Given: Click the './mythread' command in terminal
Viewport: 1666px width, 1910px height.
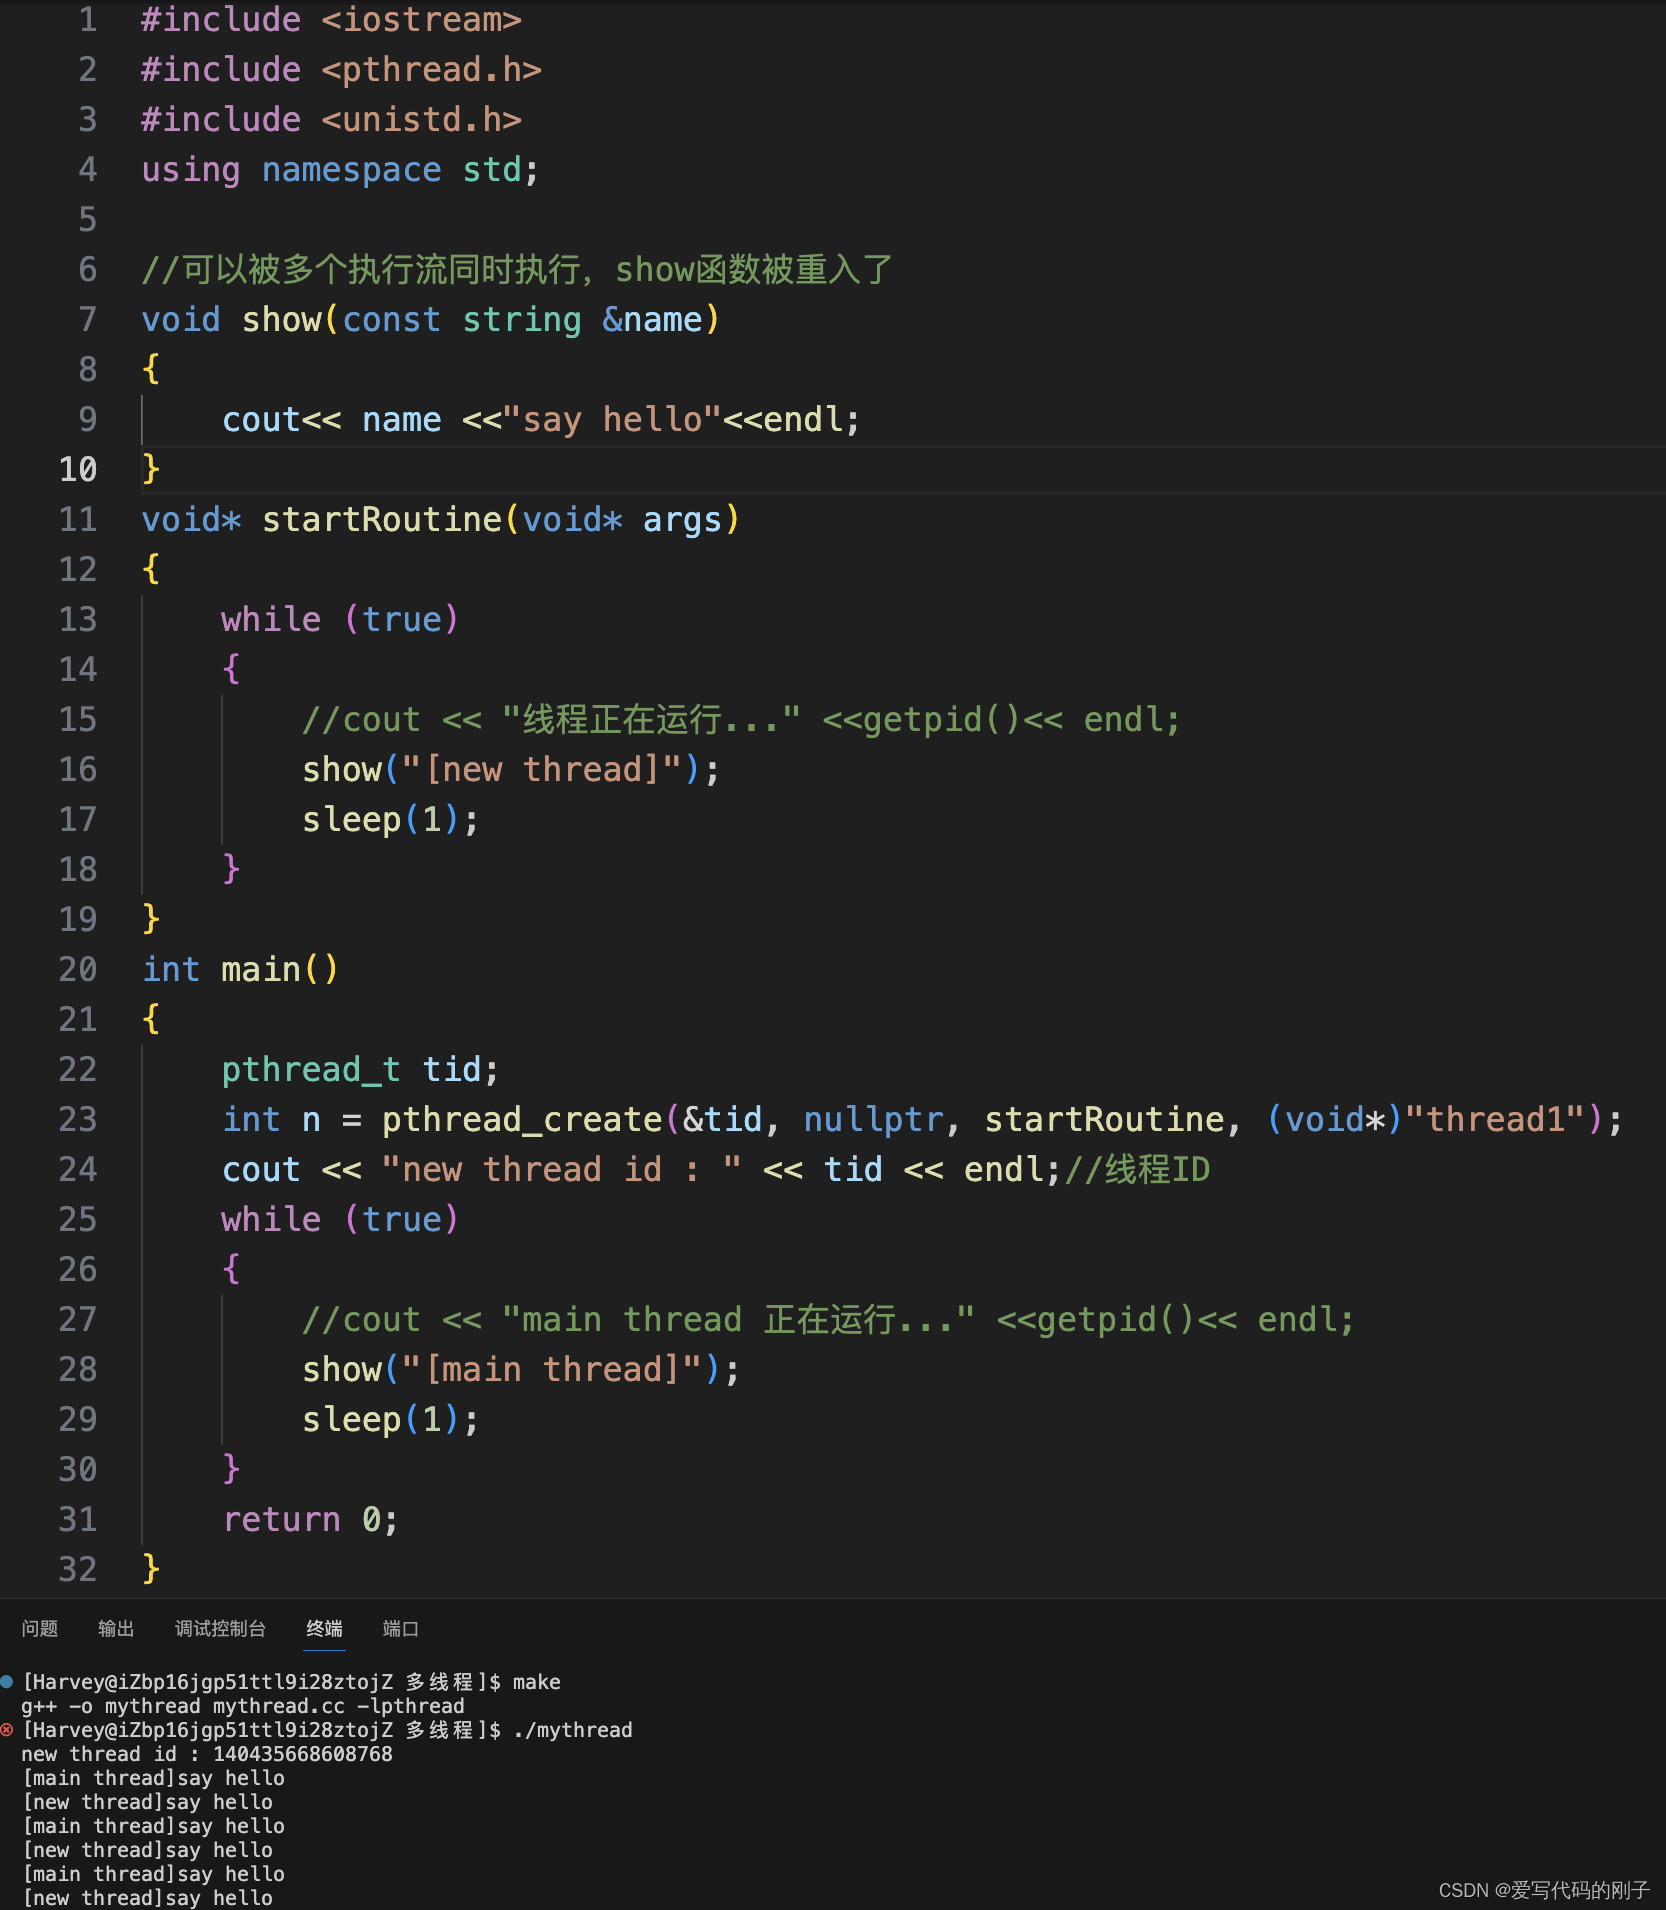Looking at the screenshot, I should (573, 1730).
